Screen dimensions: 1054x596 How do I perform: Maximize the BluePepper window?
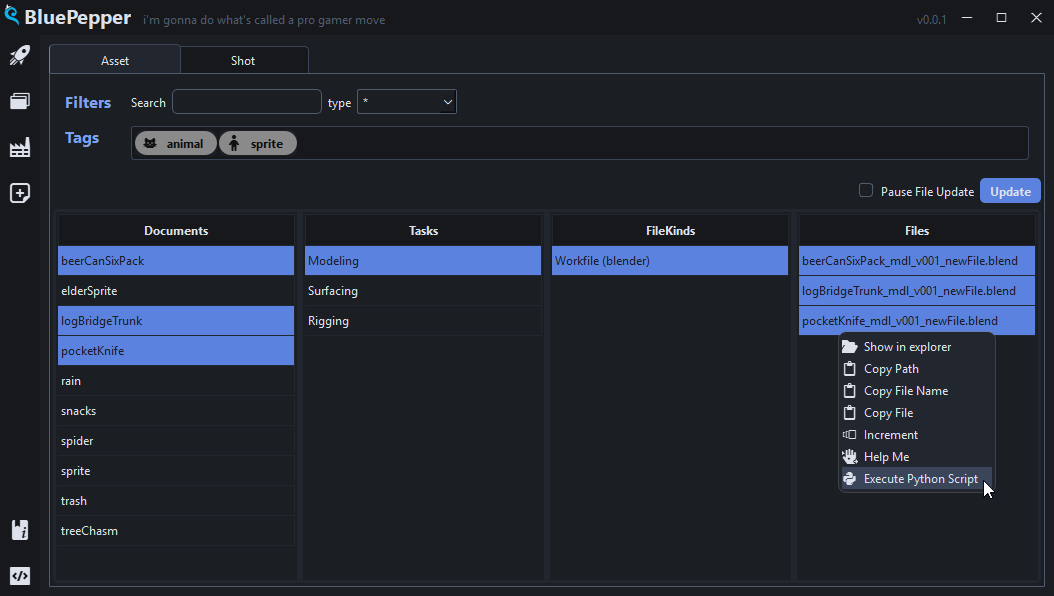pos(1002,17)
